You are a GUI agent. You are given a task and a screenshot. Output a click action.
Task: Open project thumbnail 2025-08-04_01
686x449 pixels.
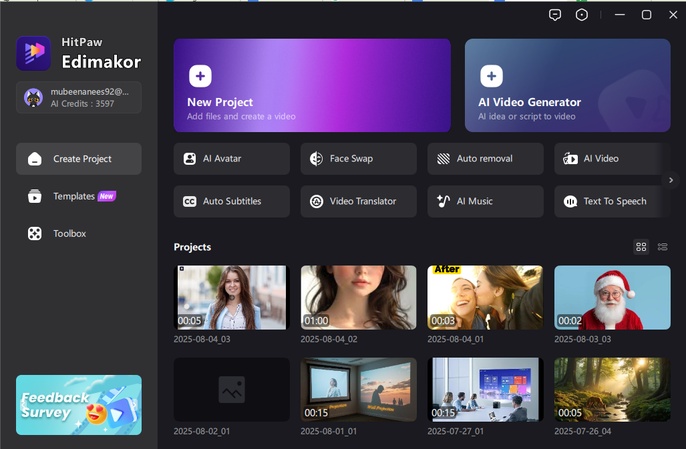pos(485,298)
